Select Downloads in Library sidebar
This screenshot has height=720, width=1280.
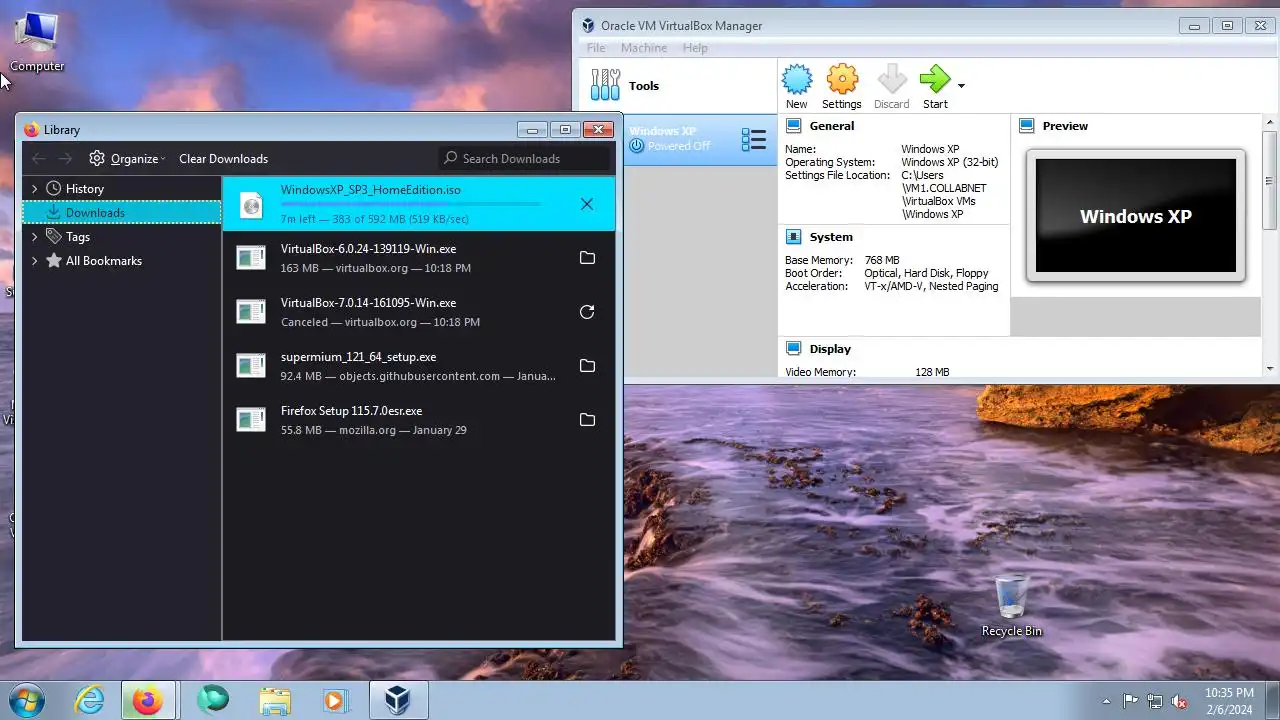pyautogui.click(x=122, y=212)
